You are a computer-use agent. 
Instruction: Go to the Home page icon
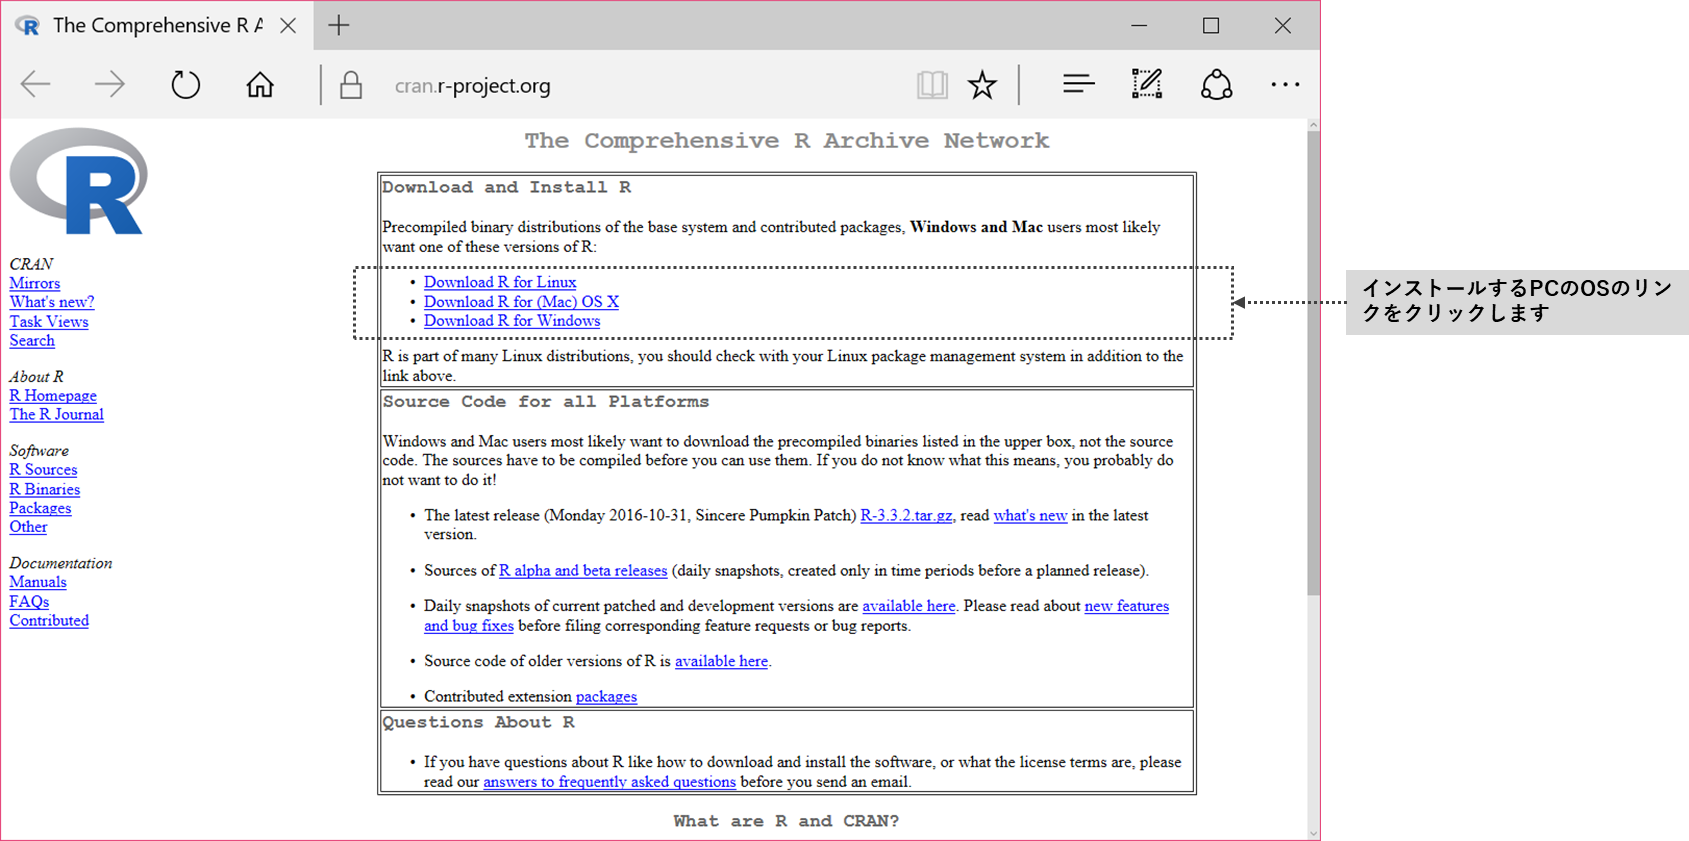coord(260,85)
